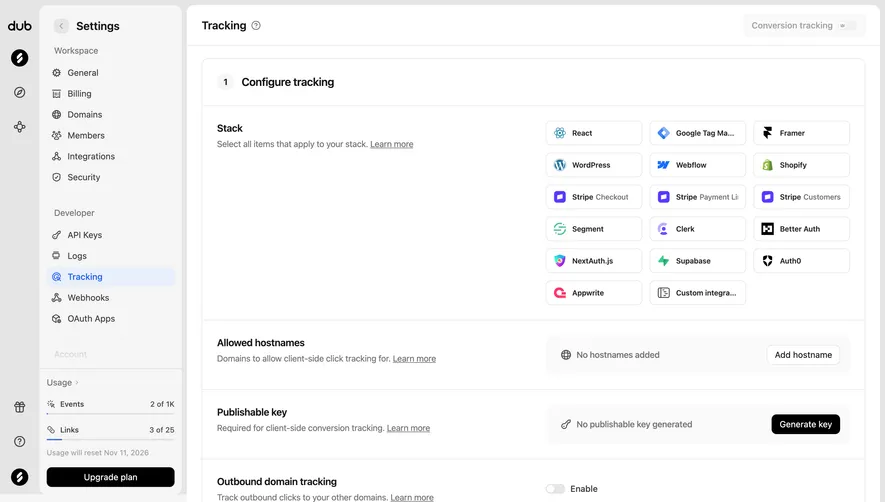Select Tracking in the Developer section
Image resolution: width=885 pixels, height=502 pixels.
[x=111, y=277]
